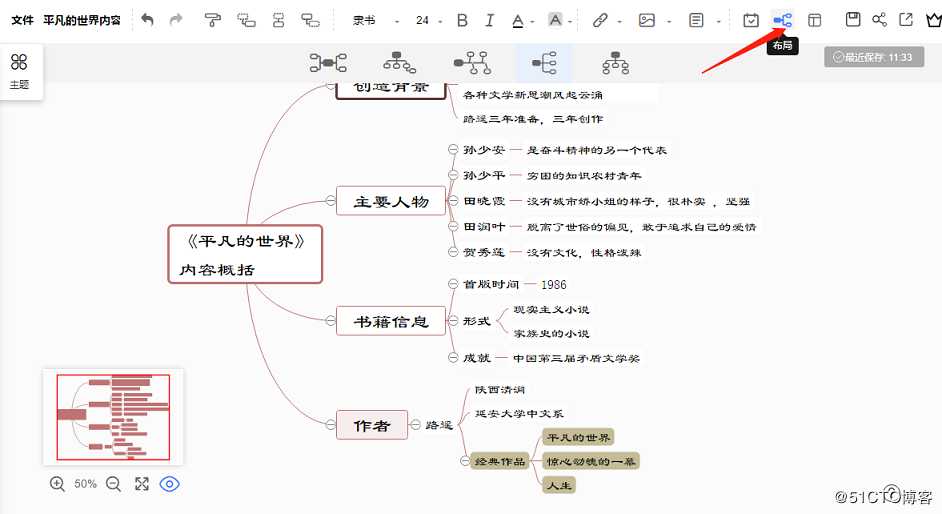The image size is (942, 514).
Task: Open the 文件 menu
Action: pos(22,20)
